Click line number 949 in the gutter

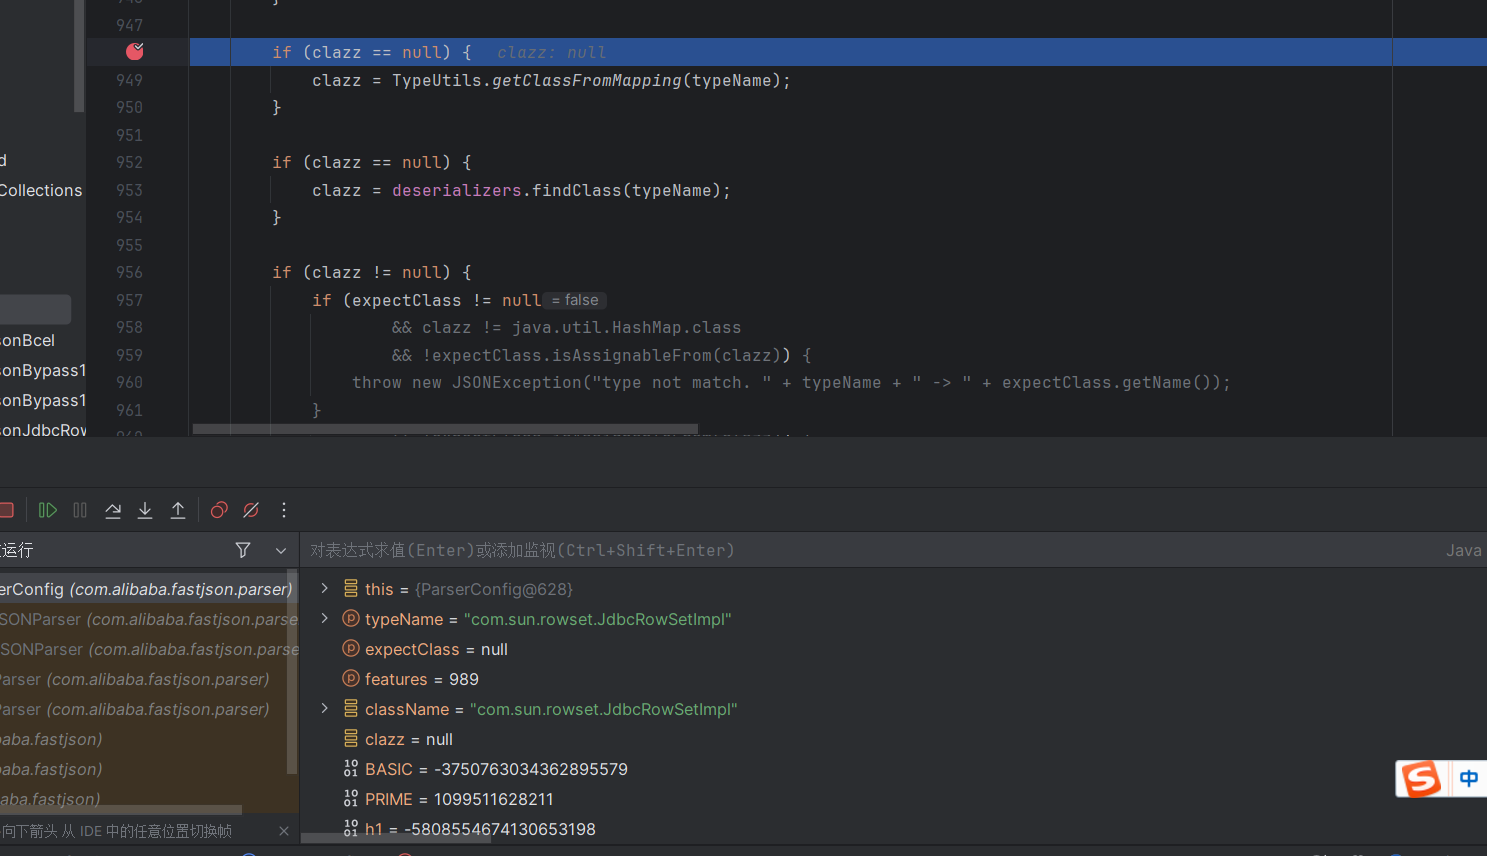pos(129,80)
